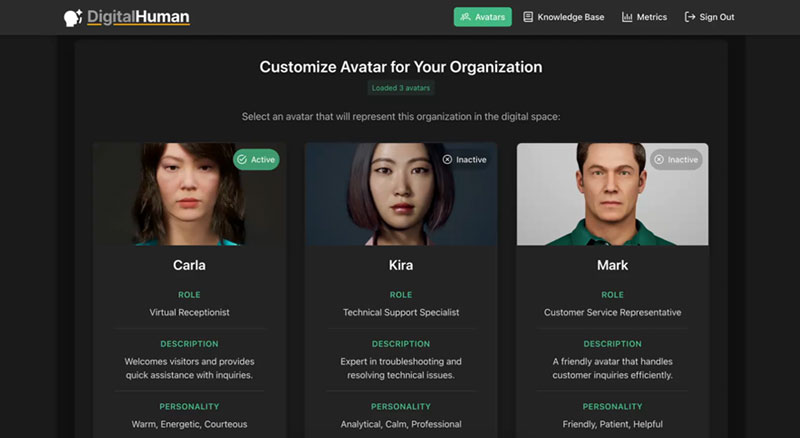Screen dimensions: 800x438
Task: Click the DESCRIPTION label on Kira's card
Action: (401, 344)
